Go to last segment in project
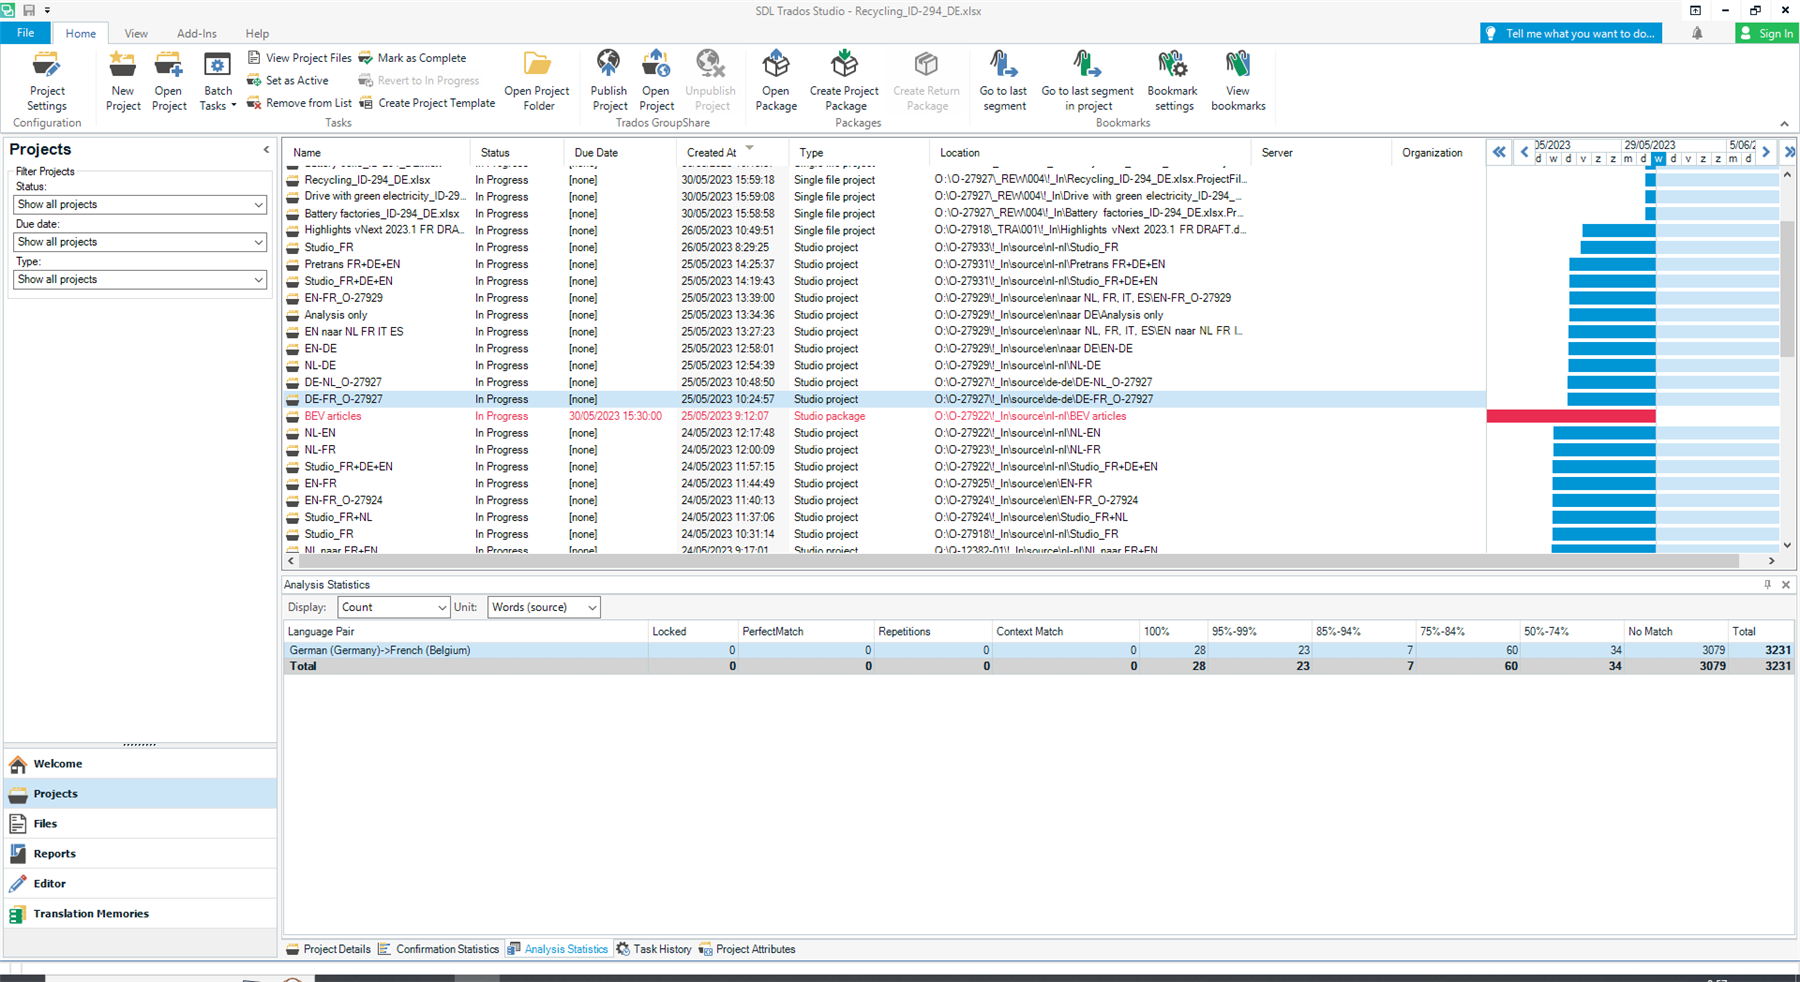The width and height of the screenshot is (1800, 982). tap(1087, 80)
